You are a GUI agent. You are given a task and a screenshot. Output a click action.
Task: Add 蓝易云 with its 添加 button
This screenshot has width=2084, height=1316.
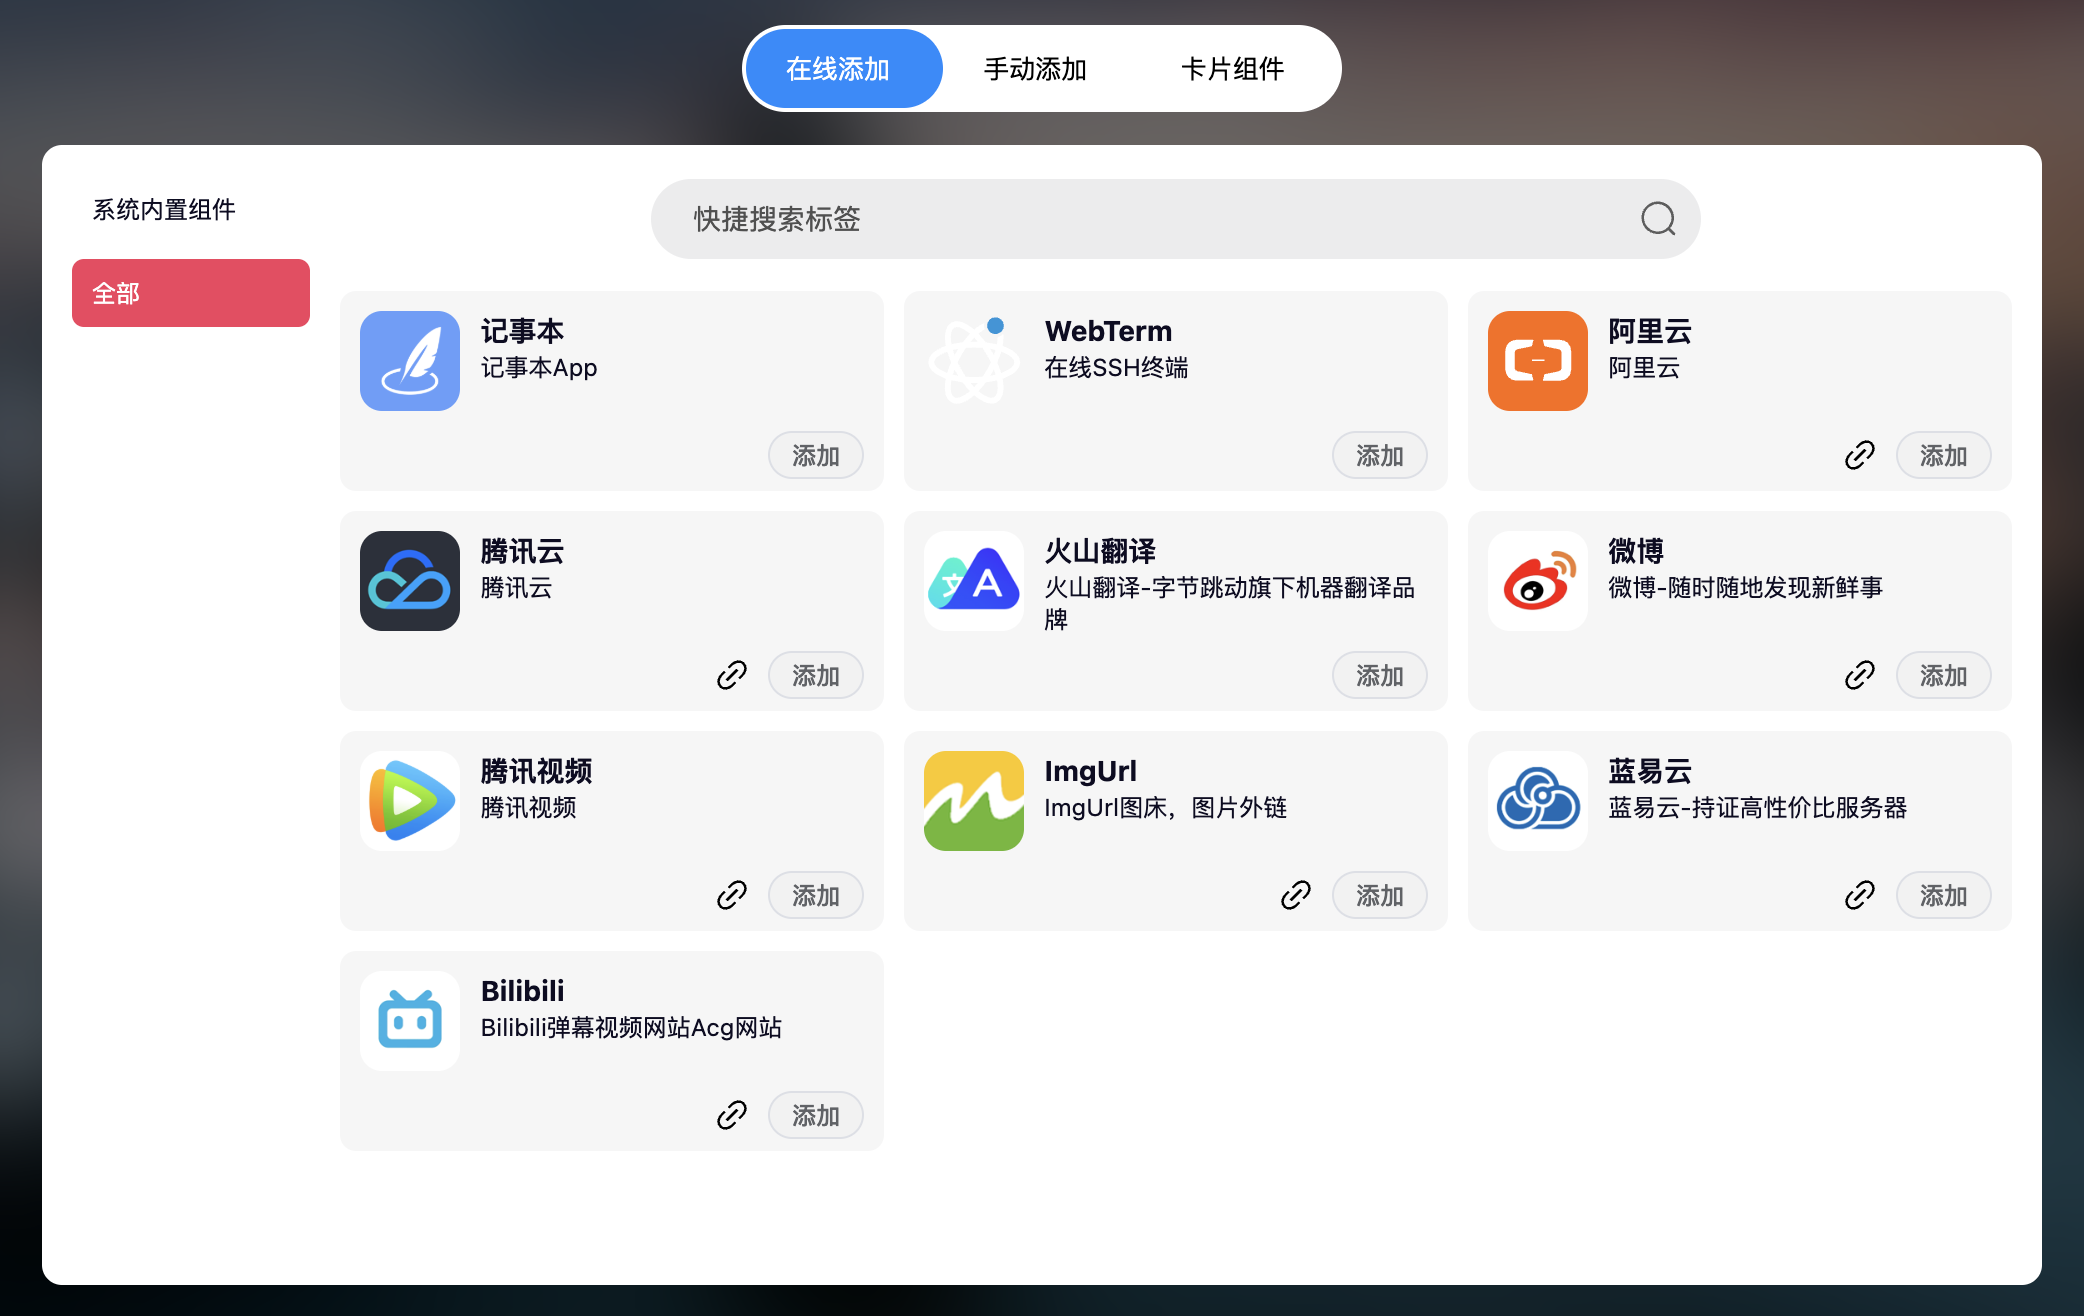pos(1944,895)
